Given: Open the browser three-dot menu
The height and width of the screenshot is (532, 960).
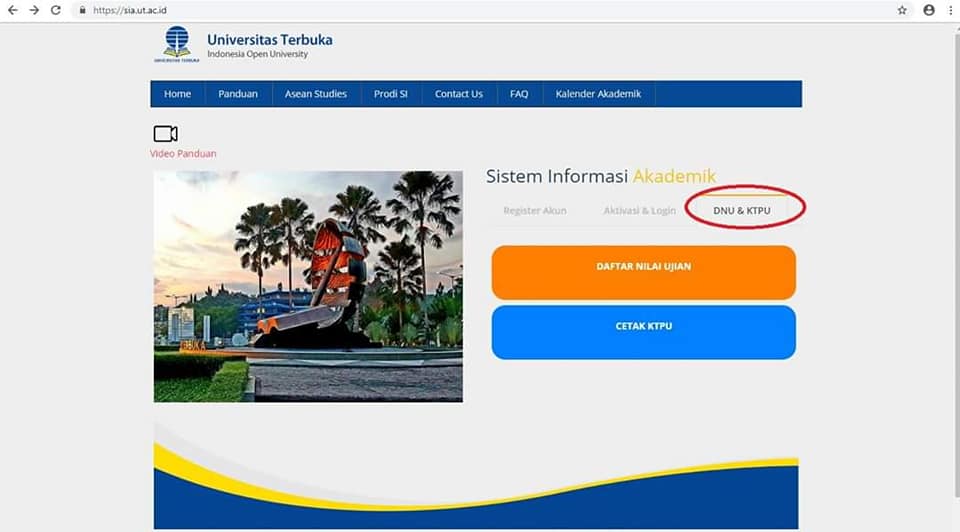Looking at the screenshot, I should coord(951,10).
